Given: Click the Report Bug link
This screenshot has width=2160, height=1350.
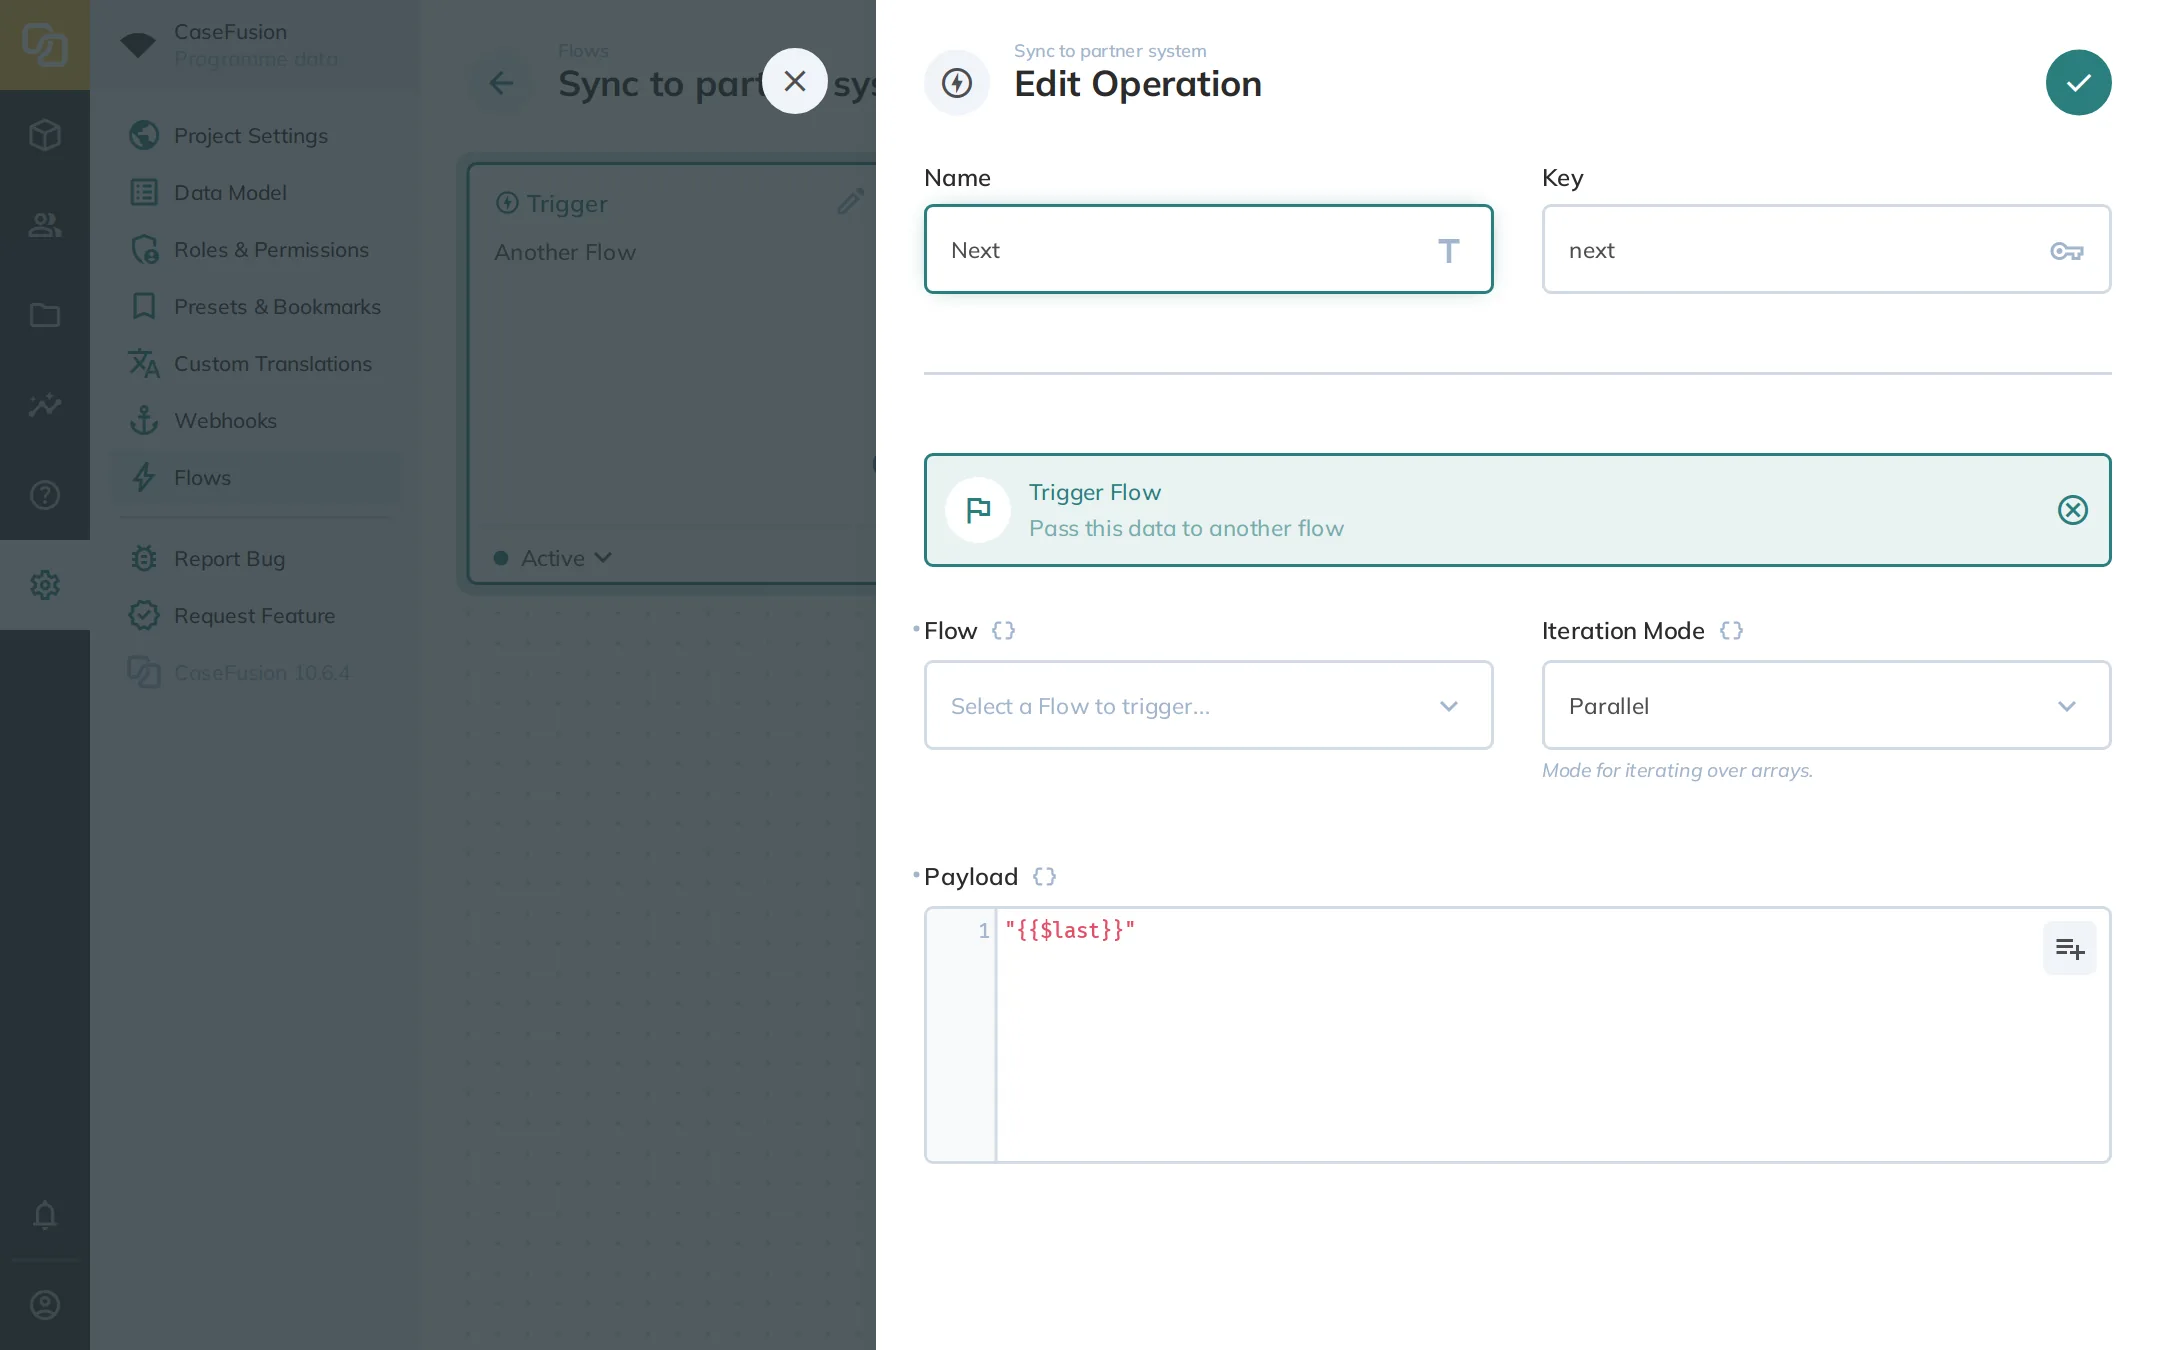Looking at the screenshot, I should 255,558.
